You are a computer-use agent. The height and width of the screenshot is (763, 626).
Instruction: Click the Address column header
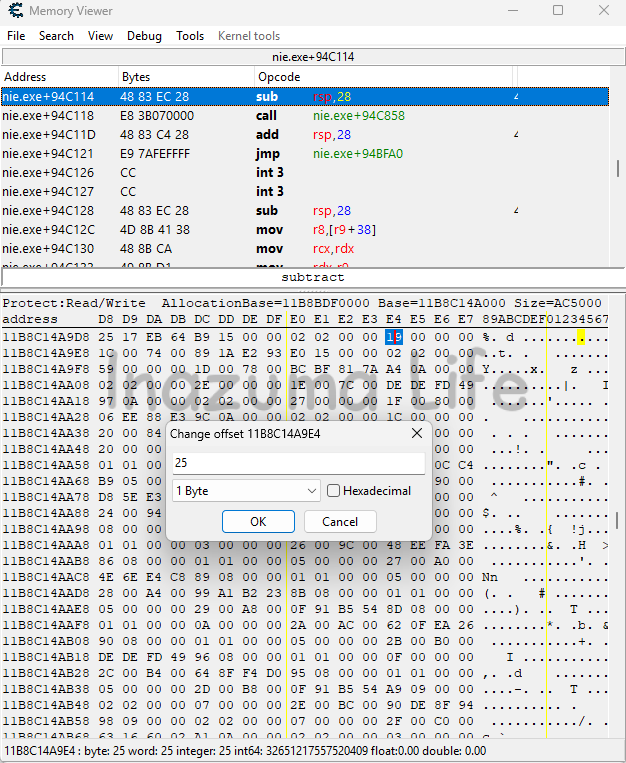pyautogui.click(x=59, y=77)
